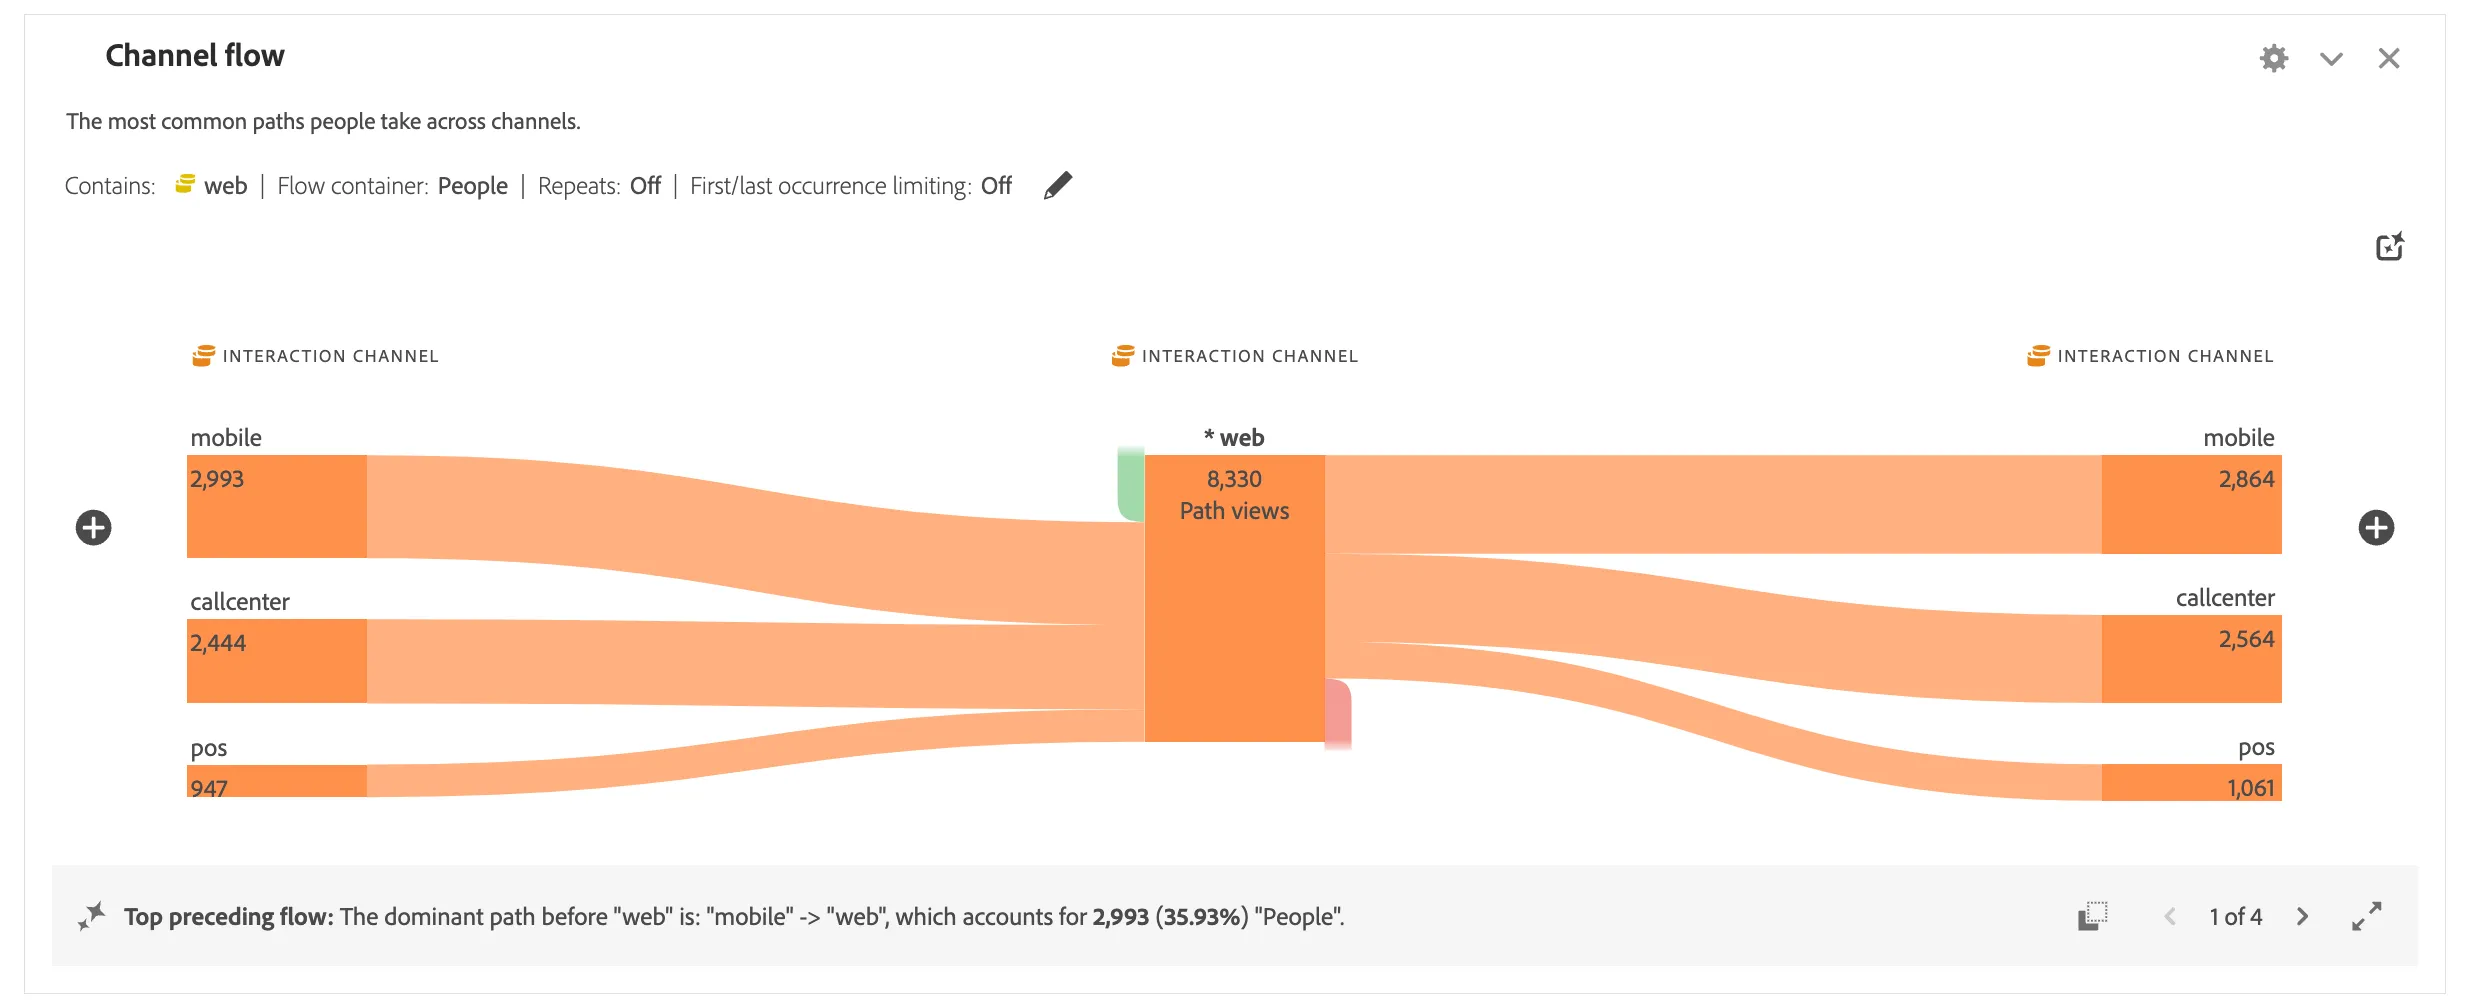
Task: Select the left pos node showing 947
Action: coord(277,781)
